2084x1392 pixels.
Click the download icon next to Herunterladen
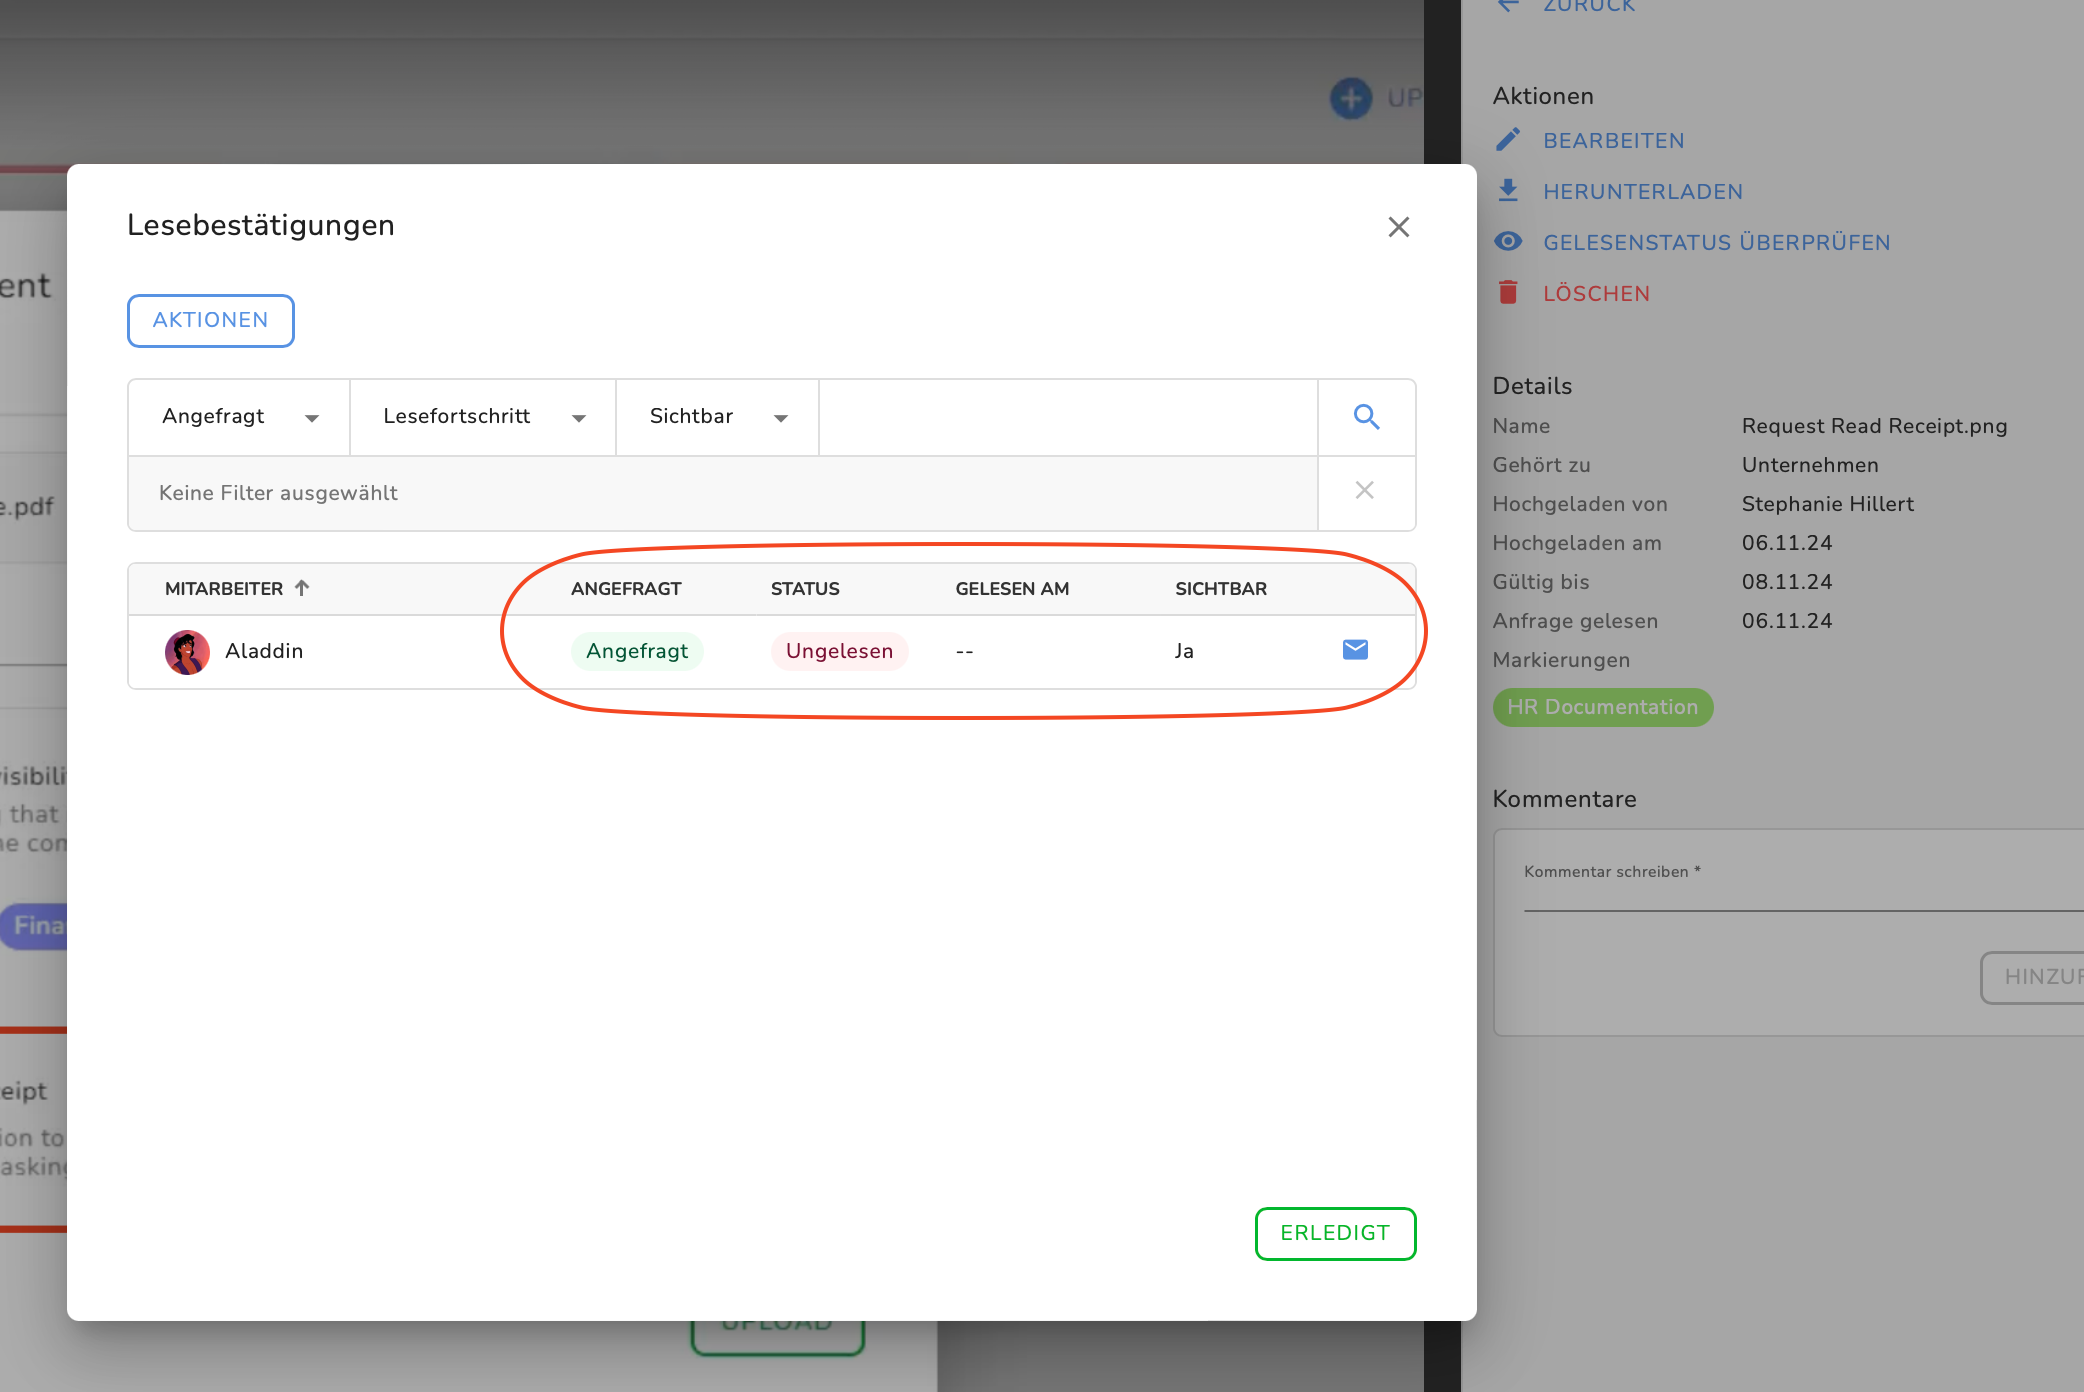[1508, 190]
